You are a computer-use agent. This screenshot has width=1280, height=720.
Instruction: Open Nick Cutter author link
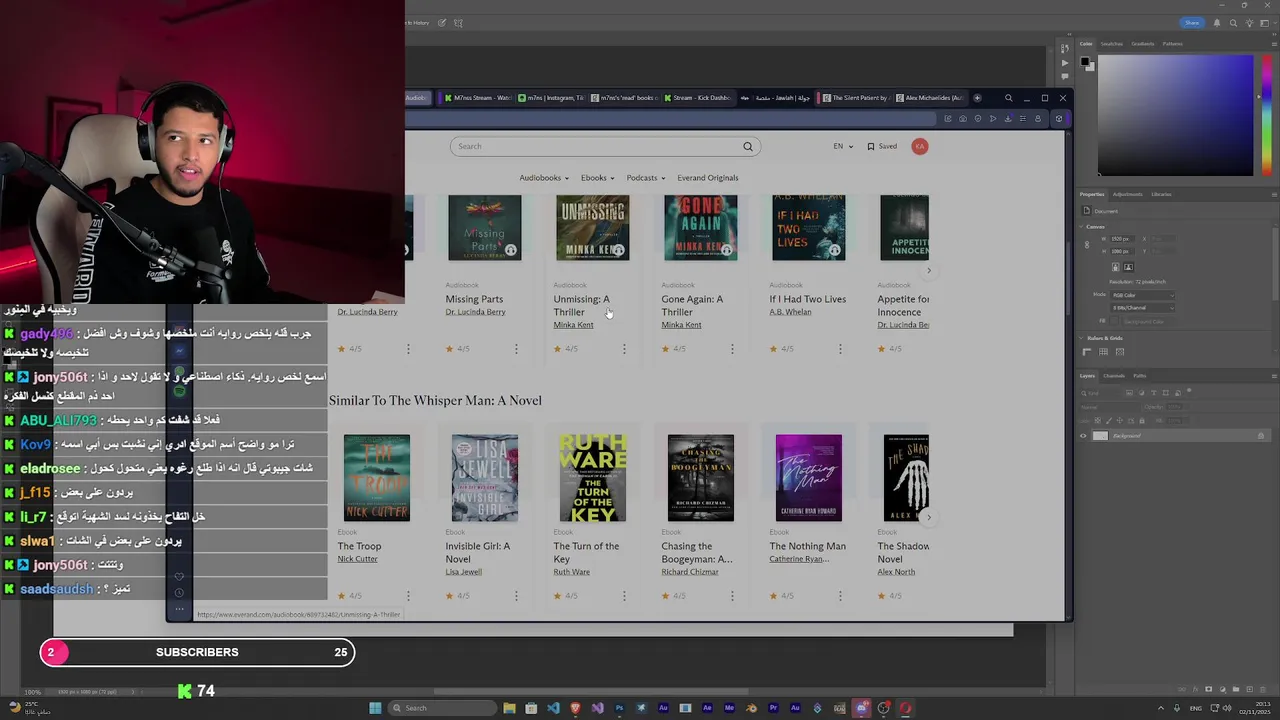click(x=357, y=559)
